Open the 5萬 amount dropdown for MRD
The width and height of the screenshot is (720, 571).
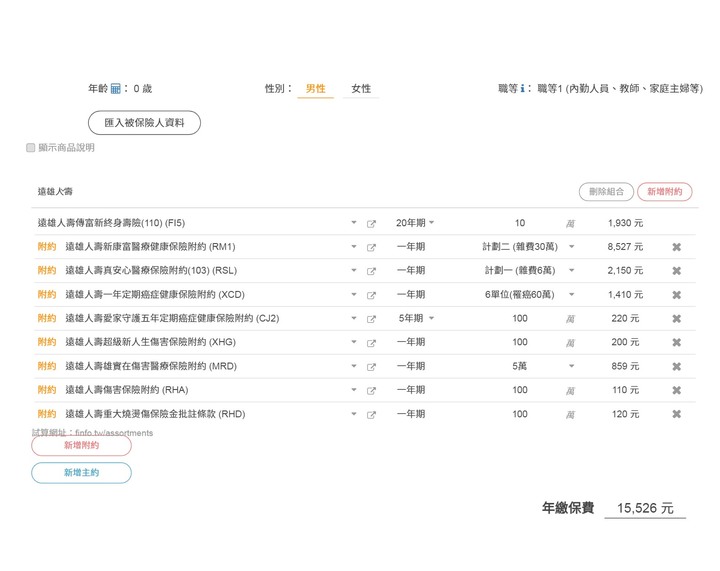pyautogui.click(x=543, y=366)
